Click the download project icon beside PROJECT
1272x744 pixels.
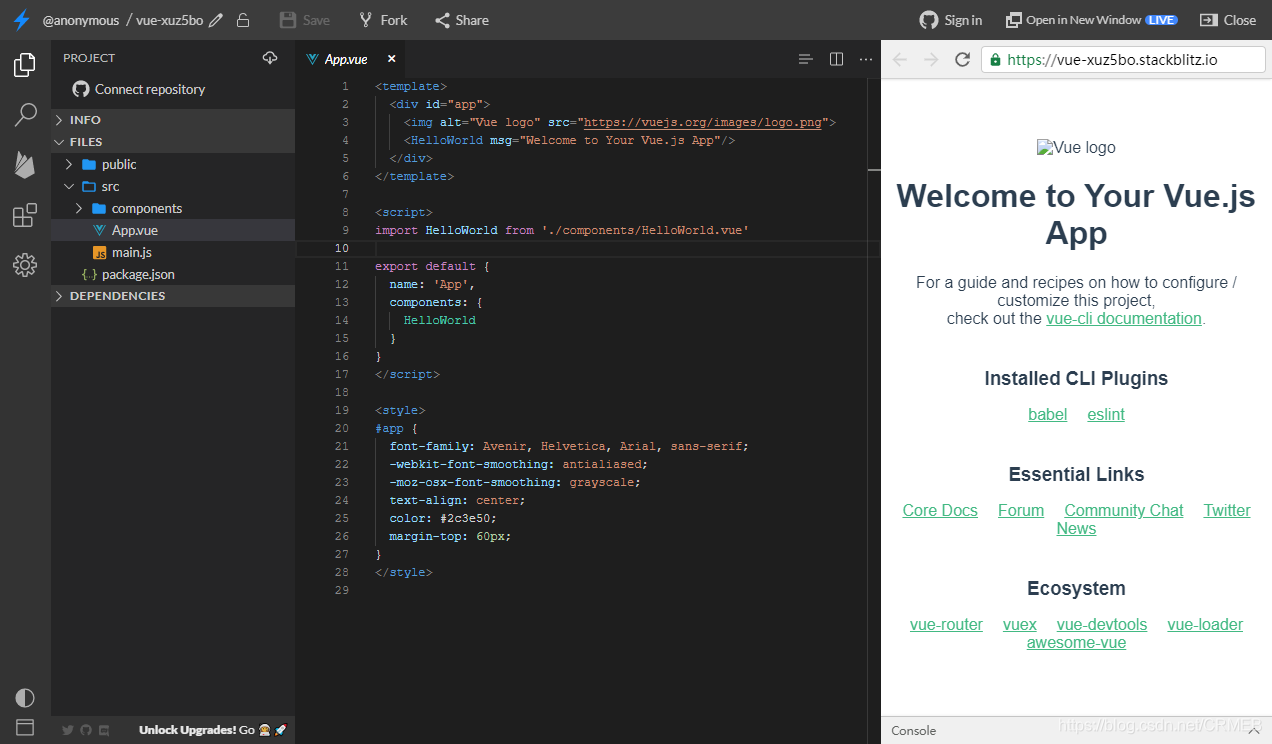[269, 58]
